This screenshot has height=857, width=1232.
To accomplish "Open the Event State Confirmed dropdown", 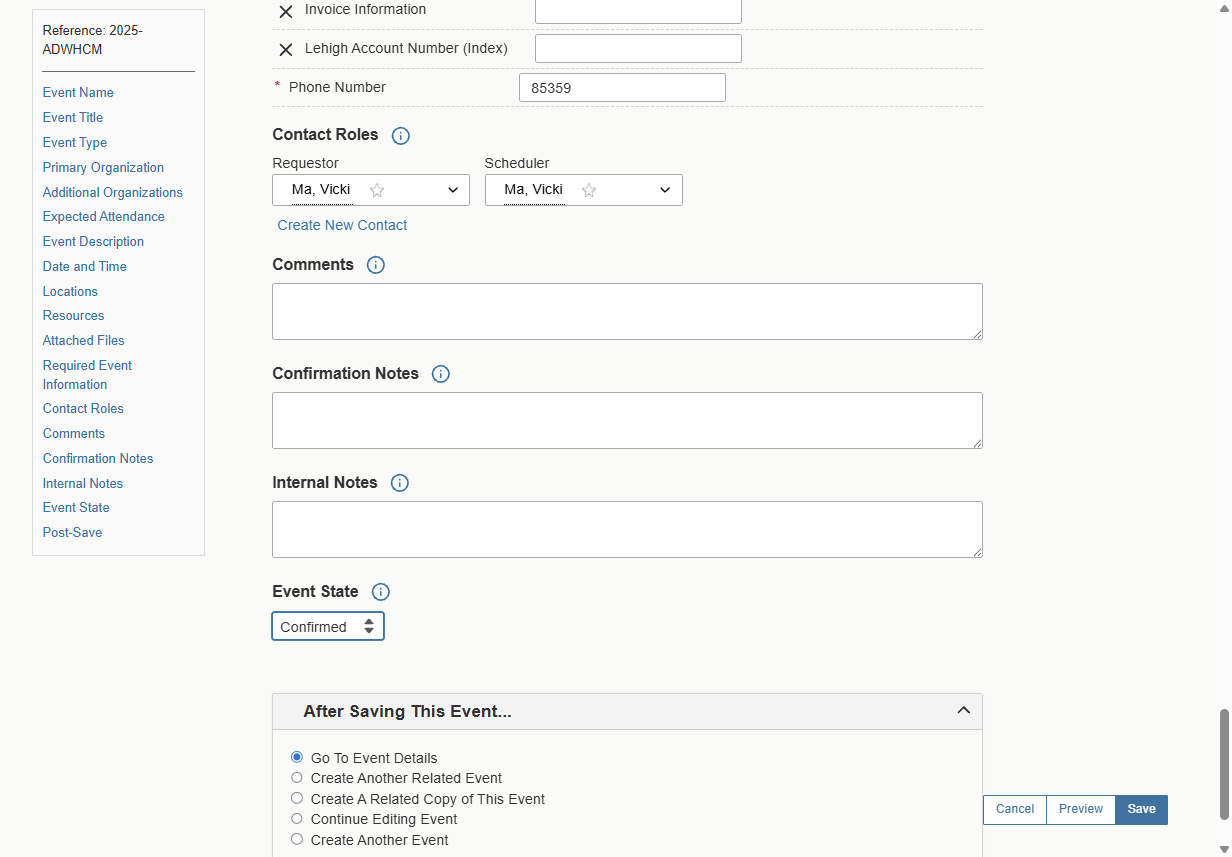I will [328, 627].
